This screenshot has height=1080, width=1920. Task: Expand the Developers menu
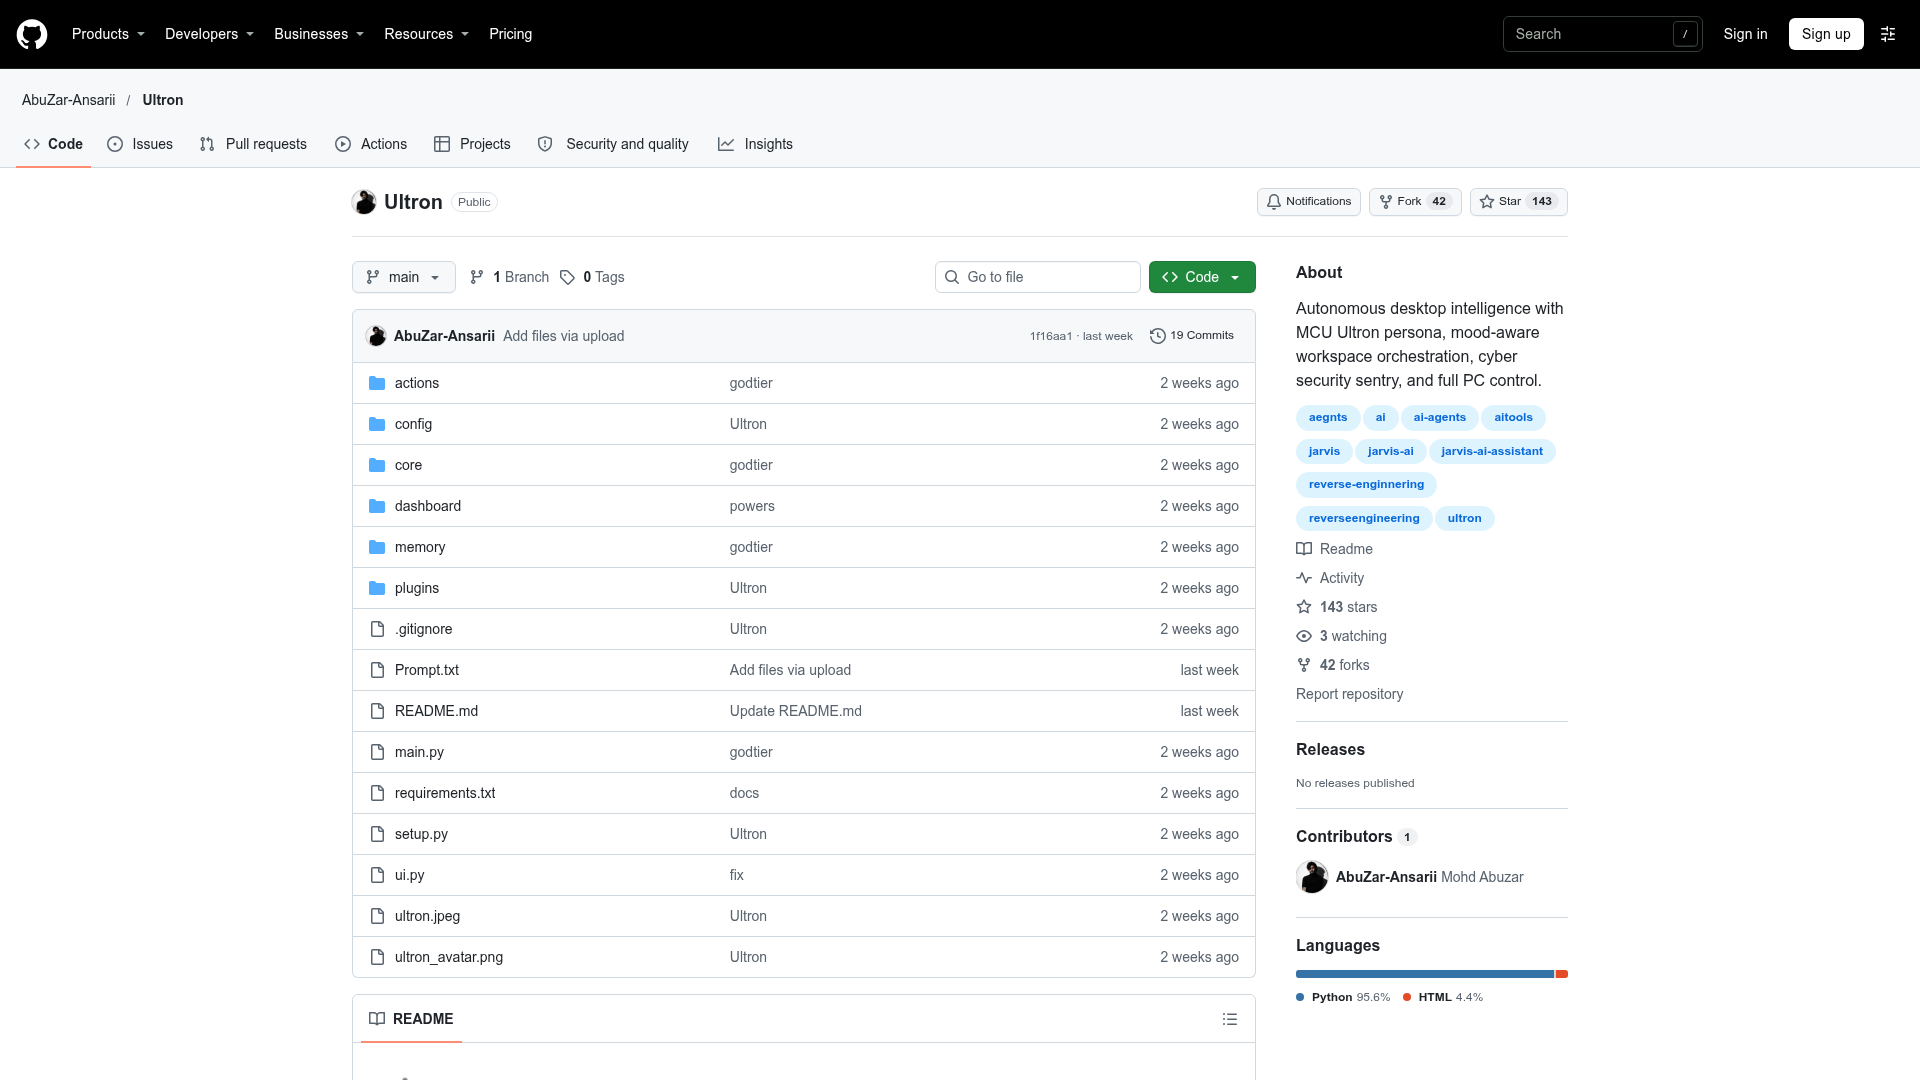tap(209, 34)
